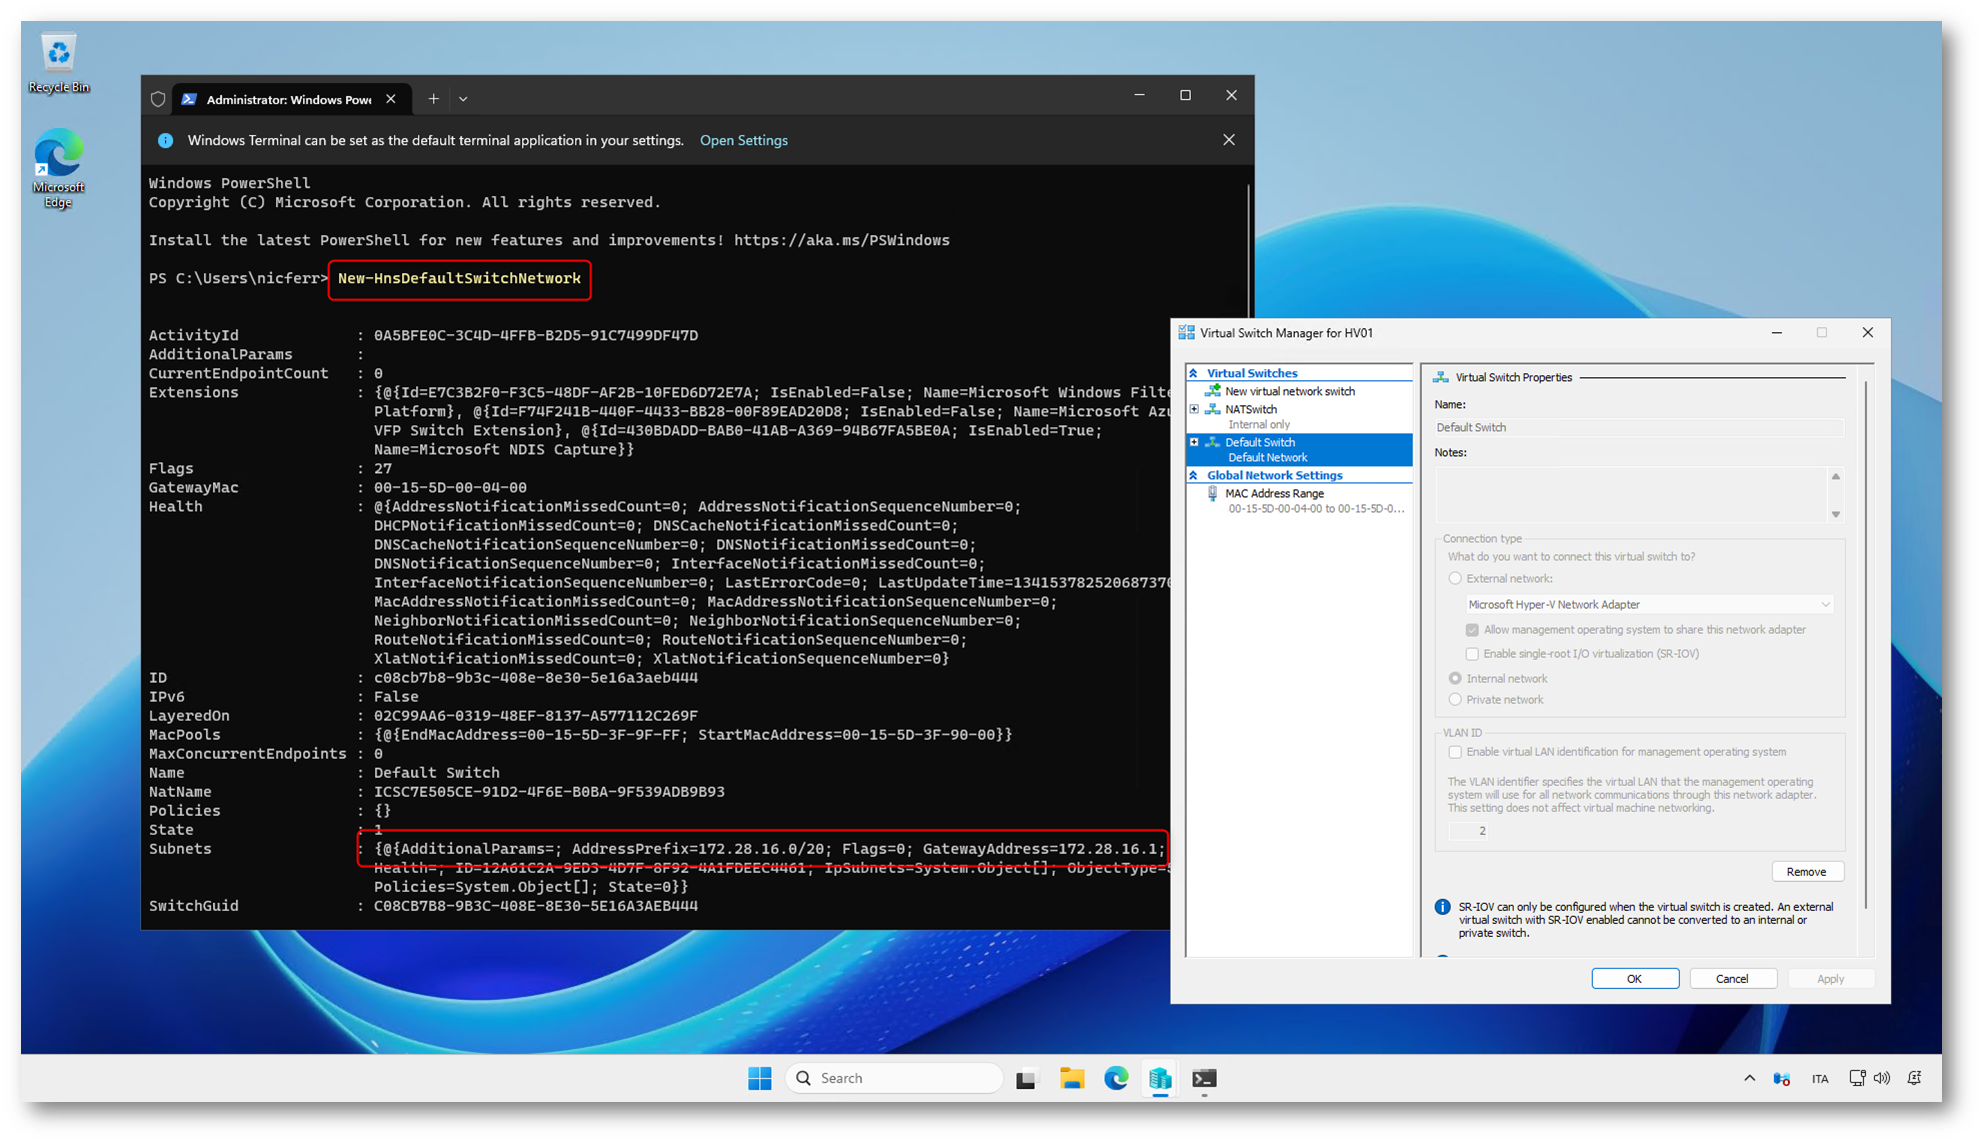
Task: Click the Open Settings link
Action: tap(743, 140)
